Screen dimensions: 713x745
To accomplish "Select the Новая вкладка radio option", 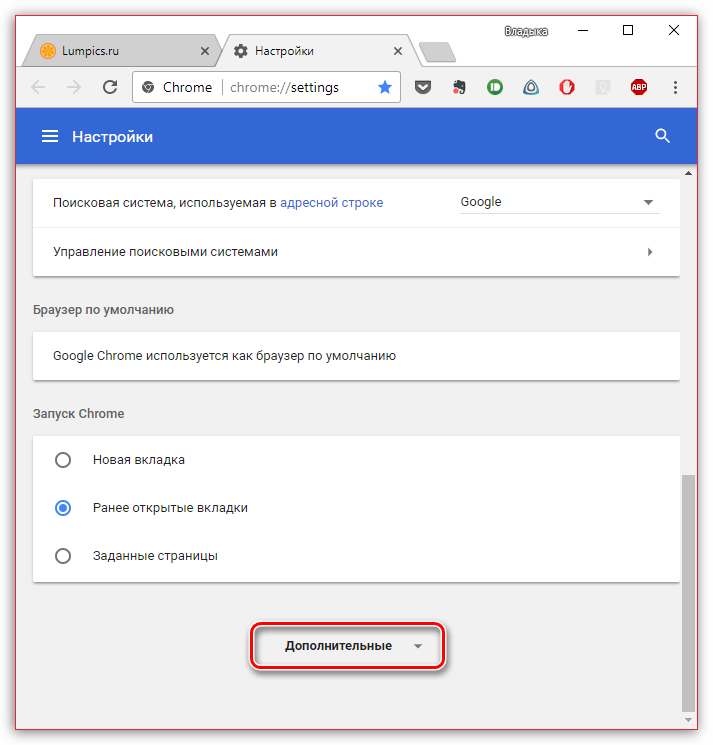I will [x=63, y=460].
